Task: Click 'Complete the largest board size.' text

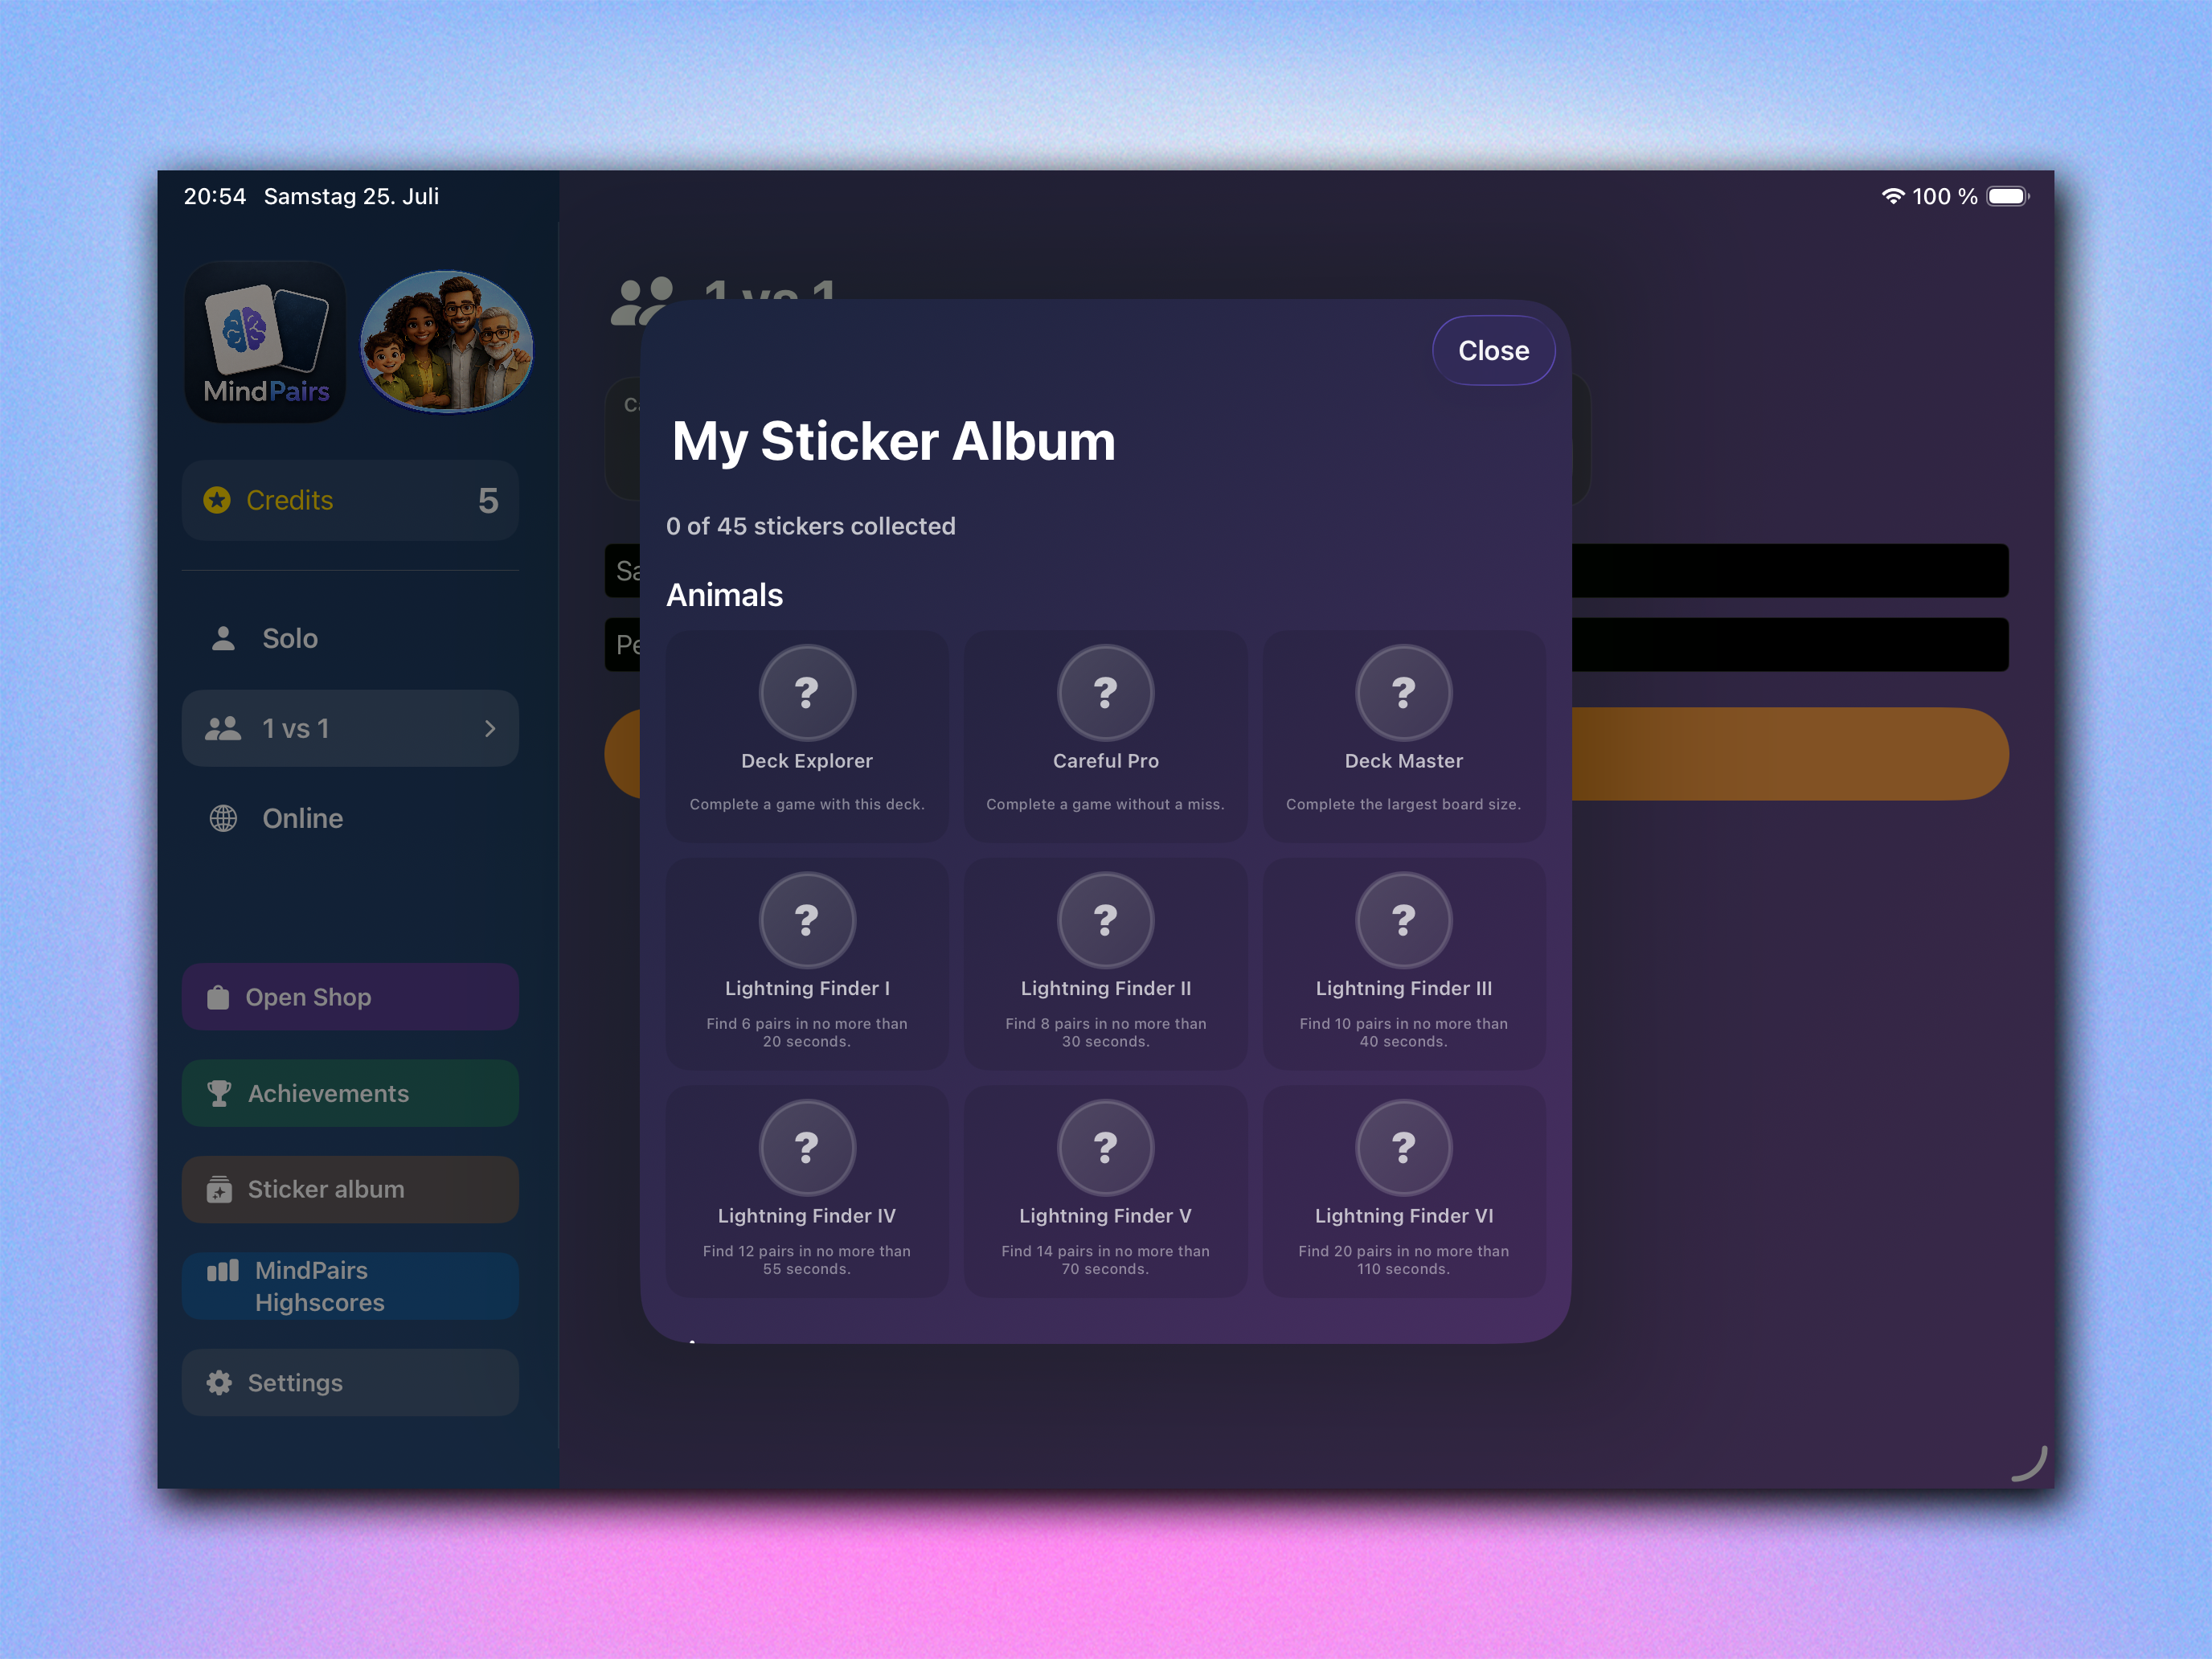Action: pyautogui.click(x=1403, y=804)
